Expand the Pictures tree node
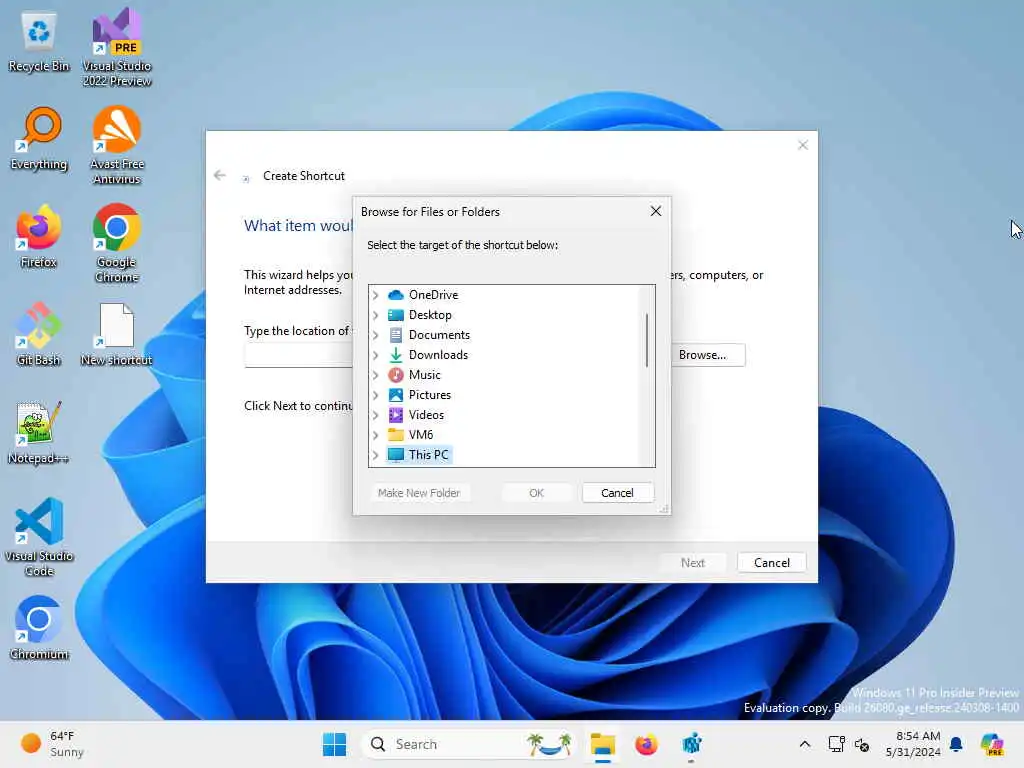The width and height of the screenshot is (1024, 768). click(x=376, y=395)
